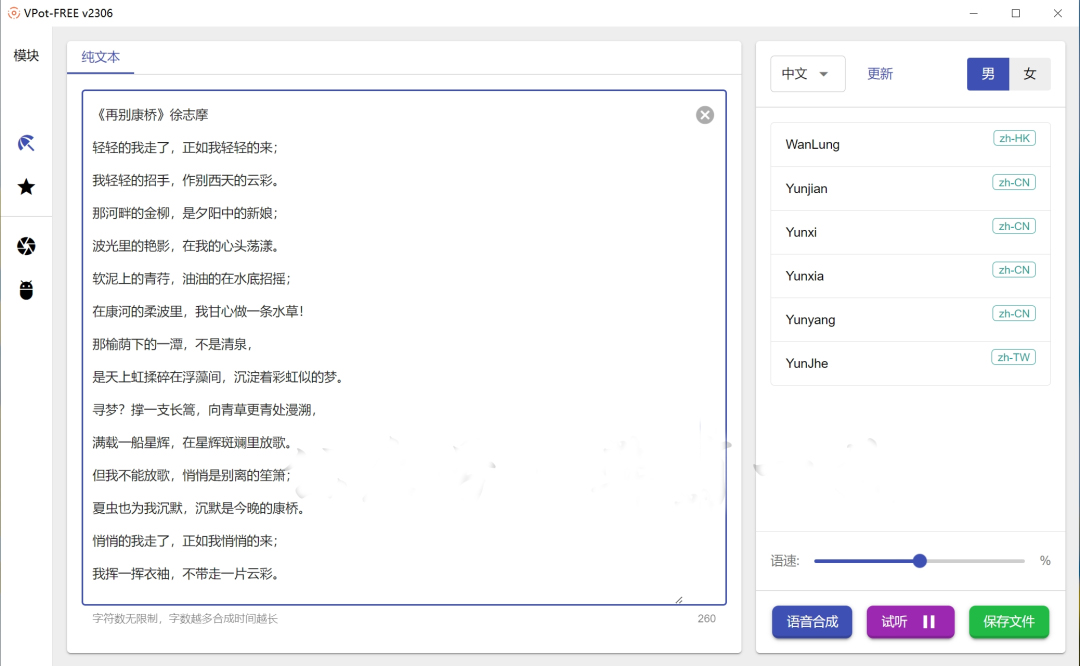Minimize the VPot-FREE window
The width and height of the screenshot is (1080, 666).
(973, 13)
